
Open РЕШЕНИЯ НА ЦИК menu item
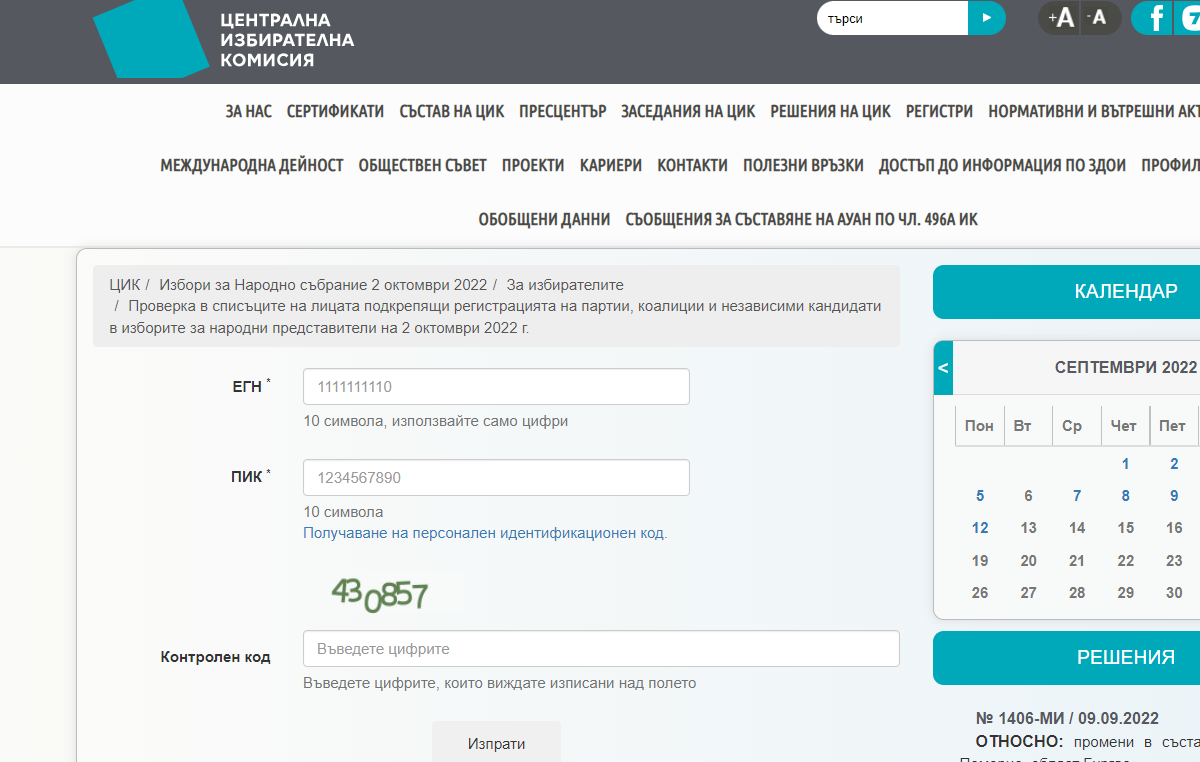pos(830,112)
